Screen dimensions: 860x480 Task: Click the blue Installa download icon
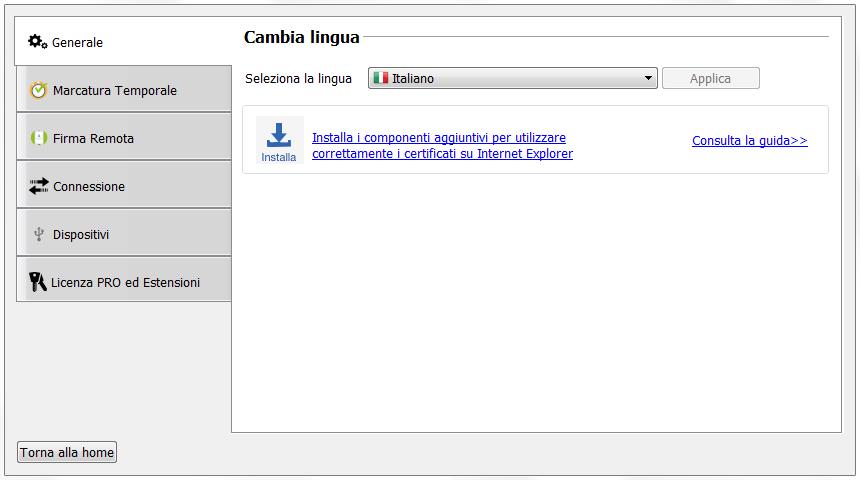279,135
